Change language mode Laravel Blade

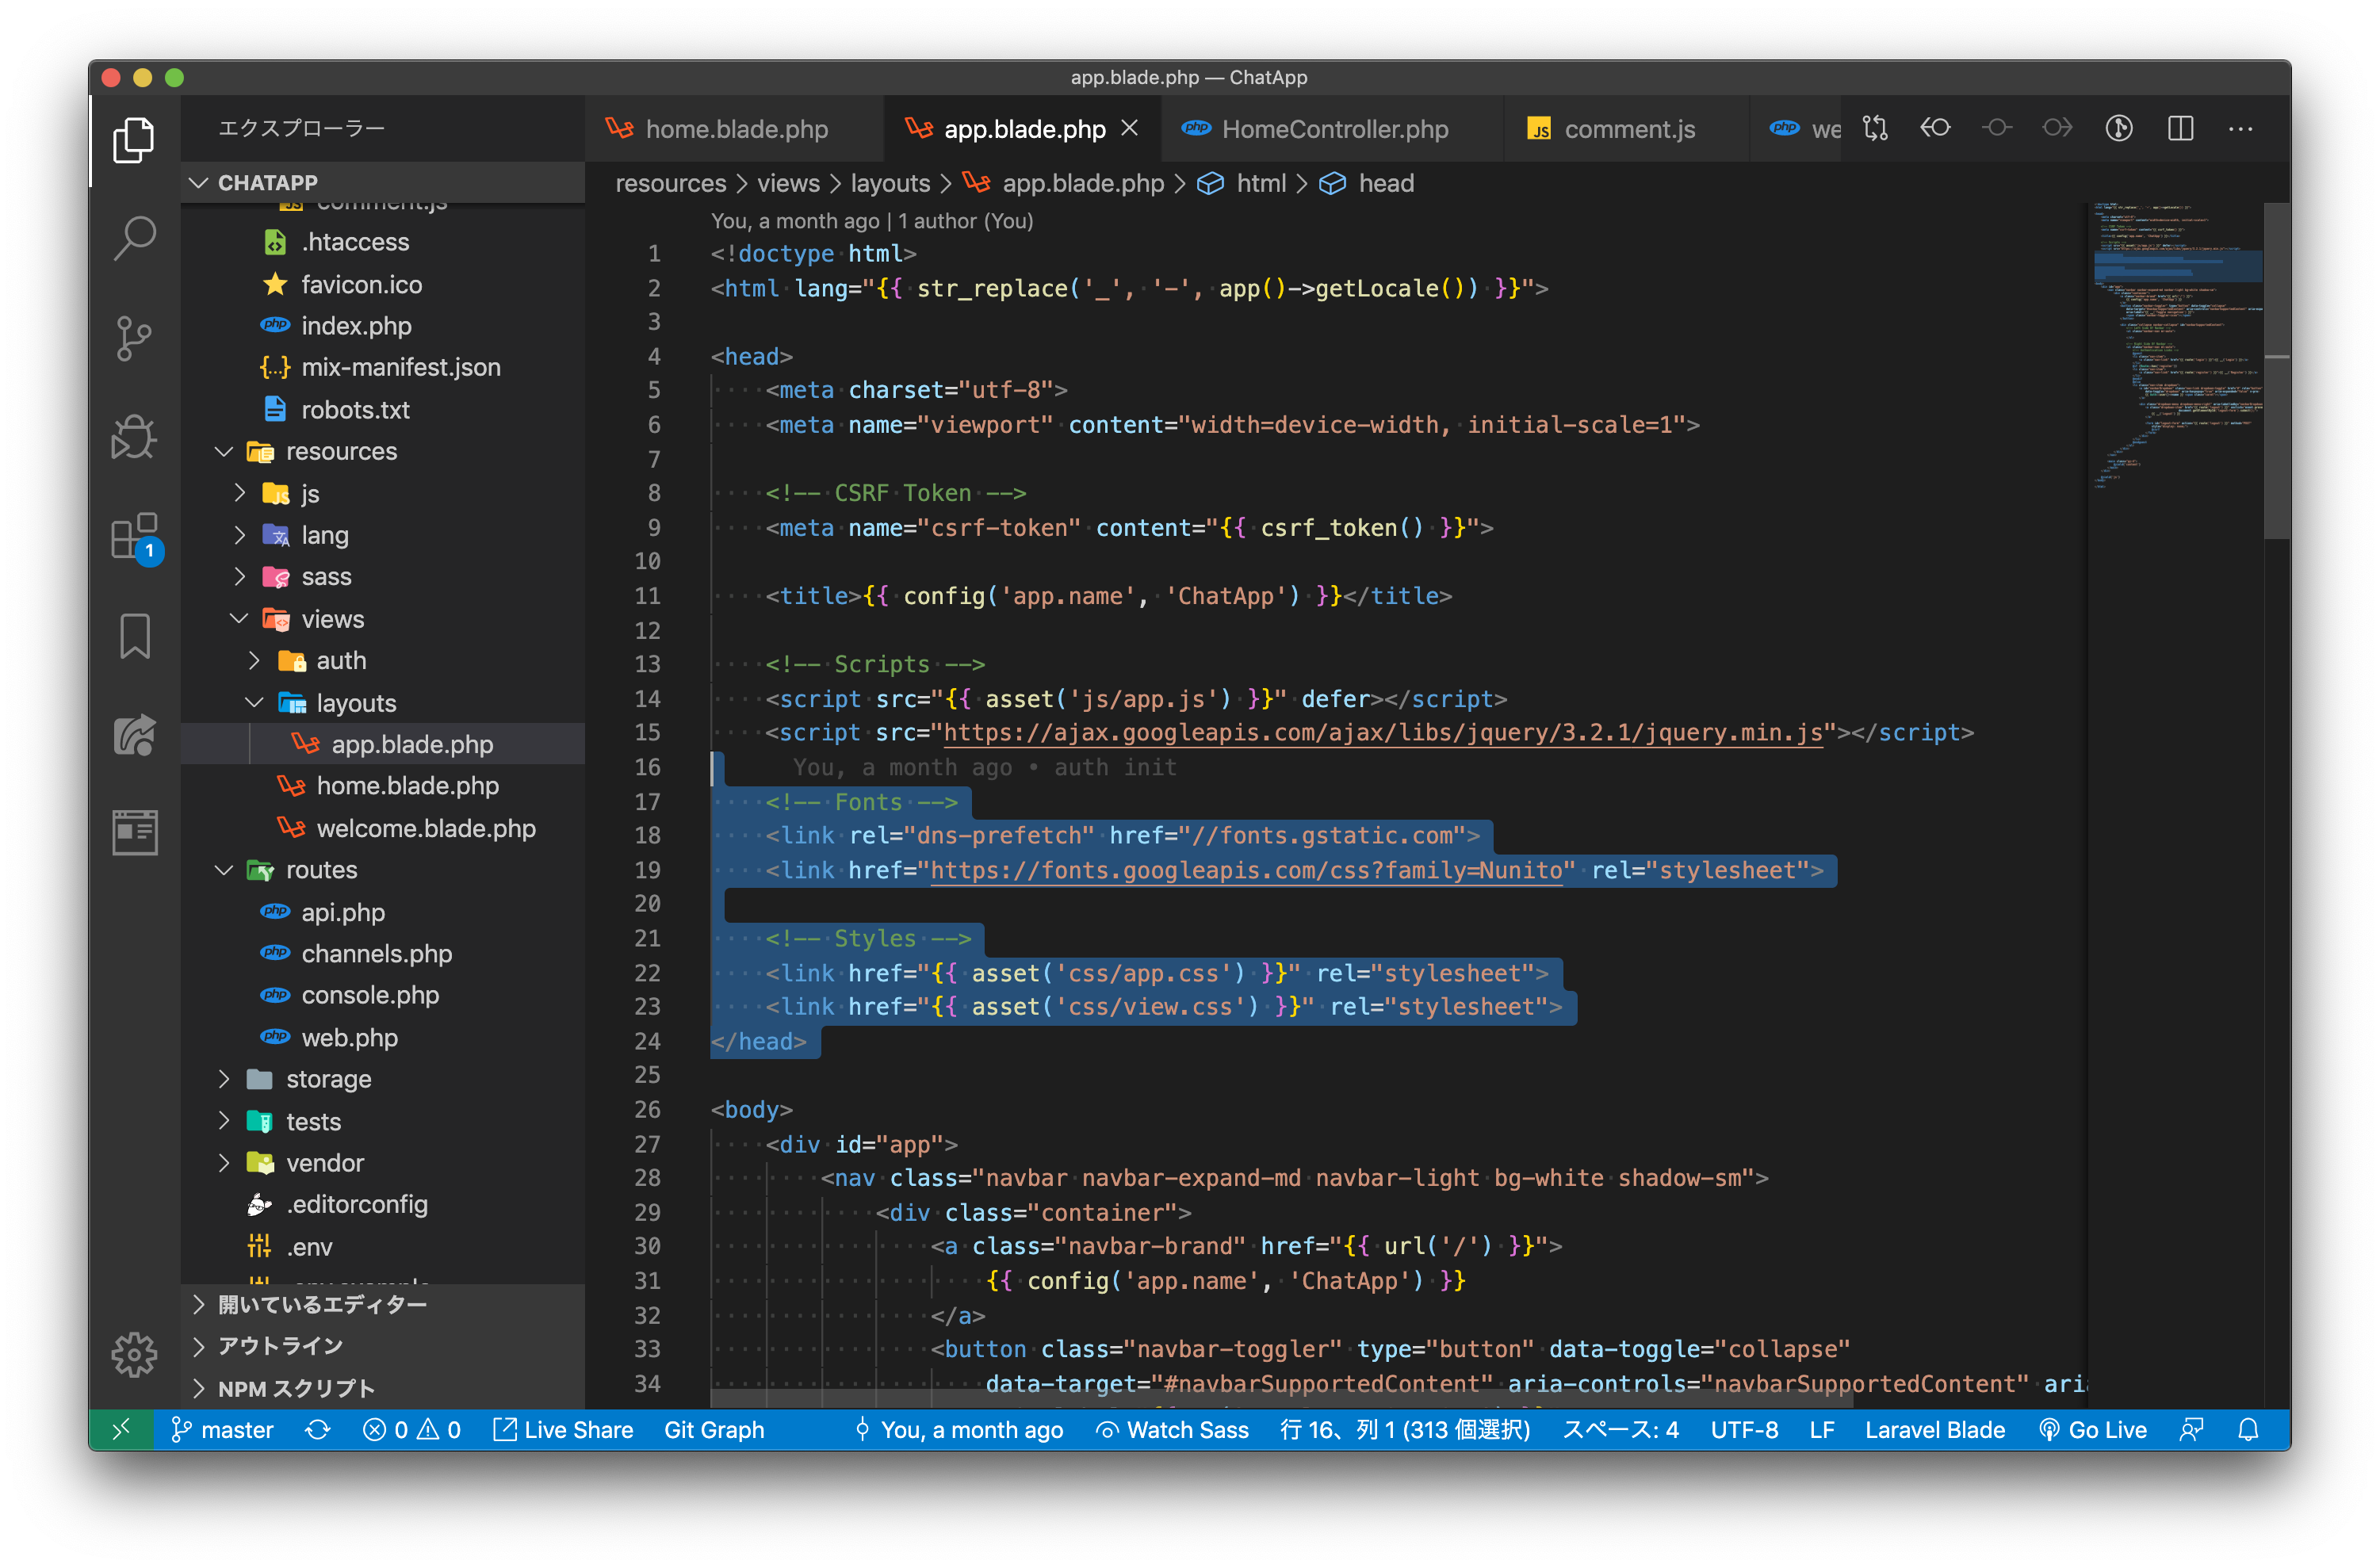pyautogui.click(x=1934, y=1430)
